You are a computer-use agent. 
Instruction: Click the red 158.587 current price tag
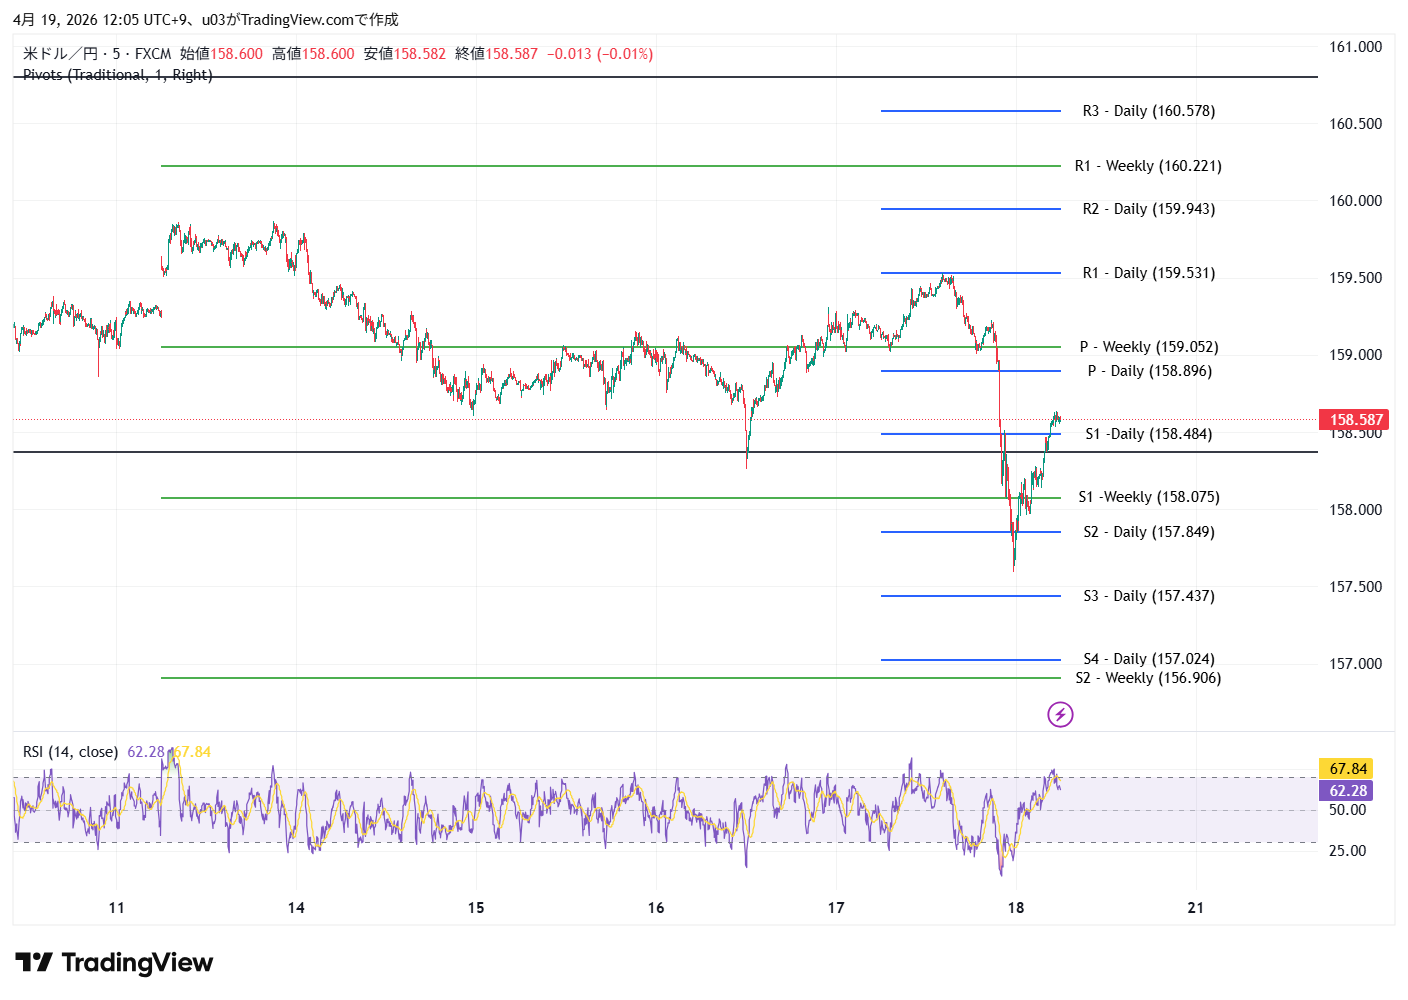[1355, 420]
